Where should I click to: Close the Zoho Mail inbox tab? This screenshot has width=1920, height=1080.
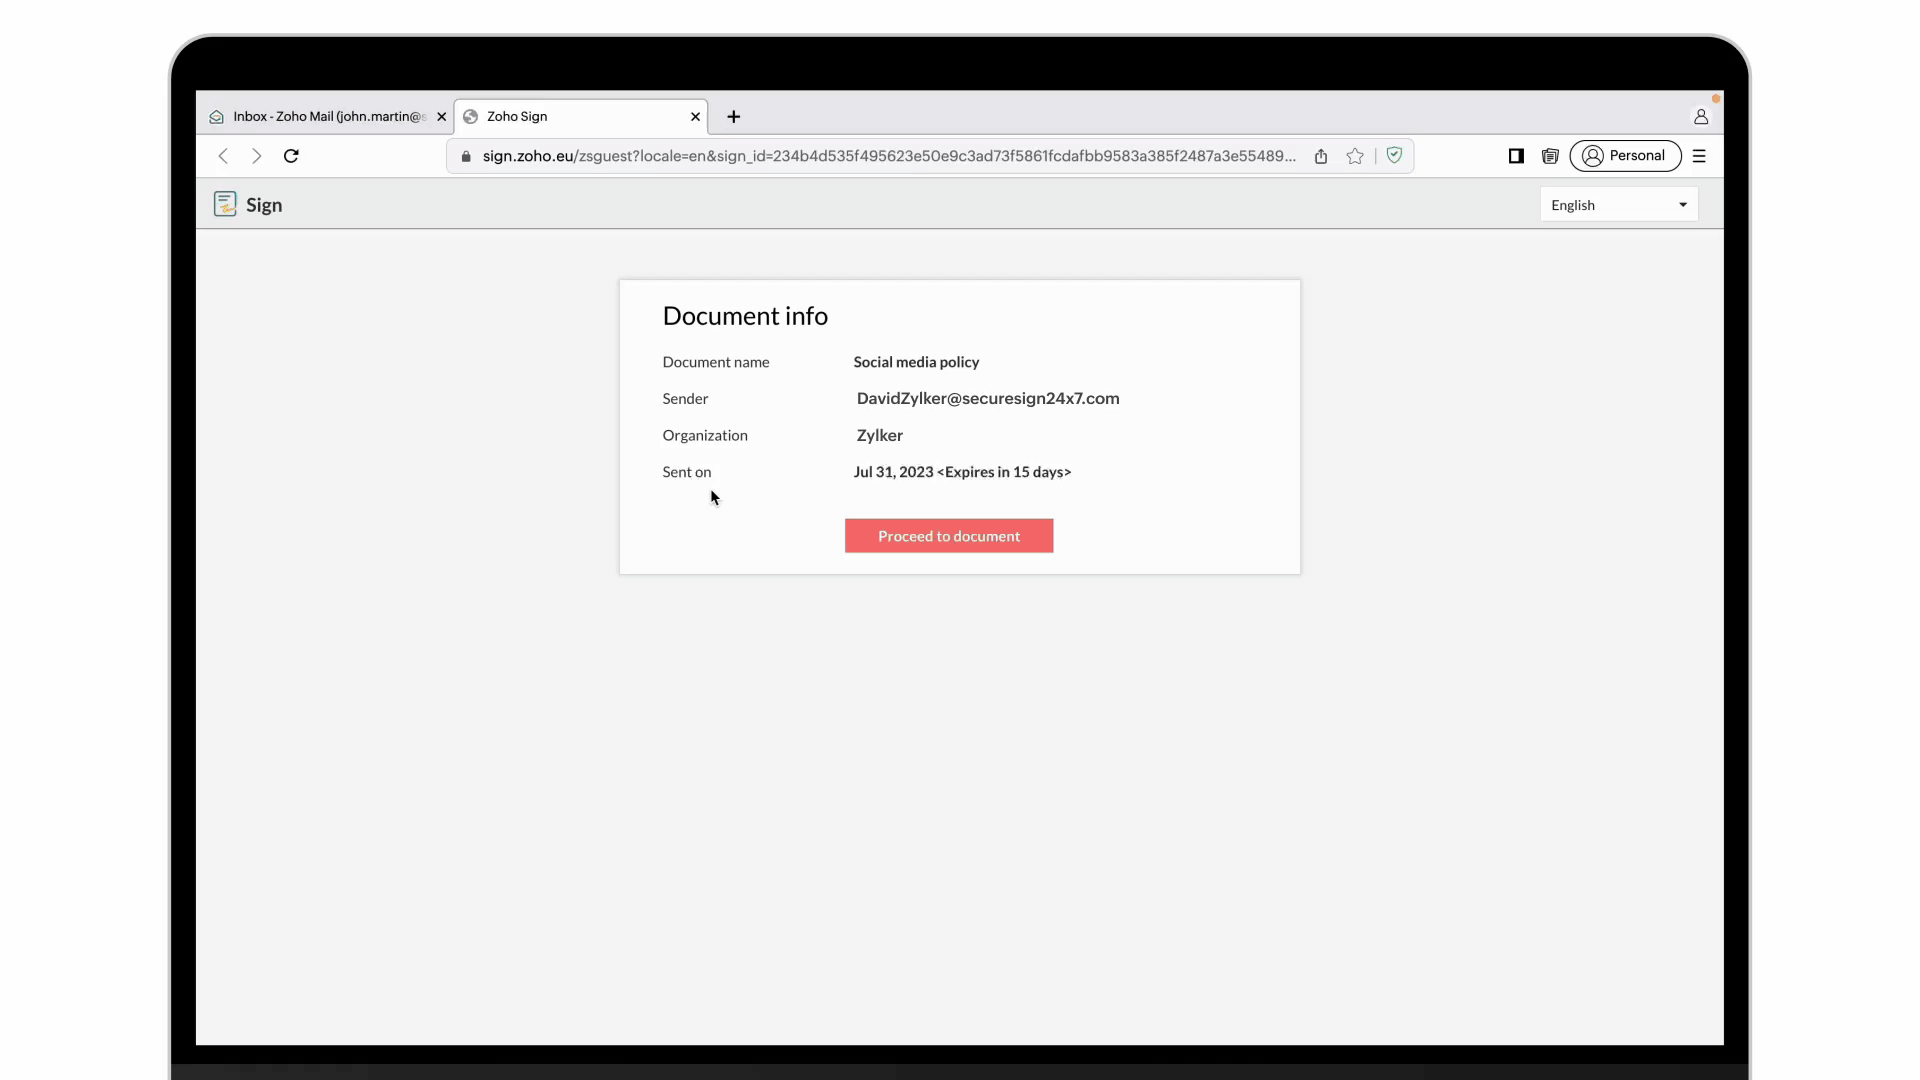[x=441, y=117]
